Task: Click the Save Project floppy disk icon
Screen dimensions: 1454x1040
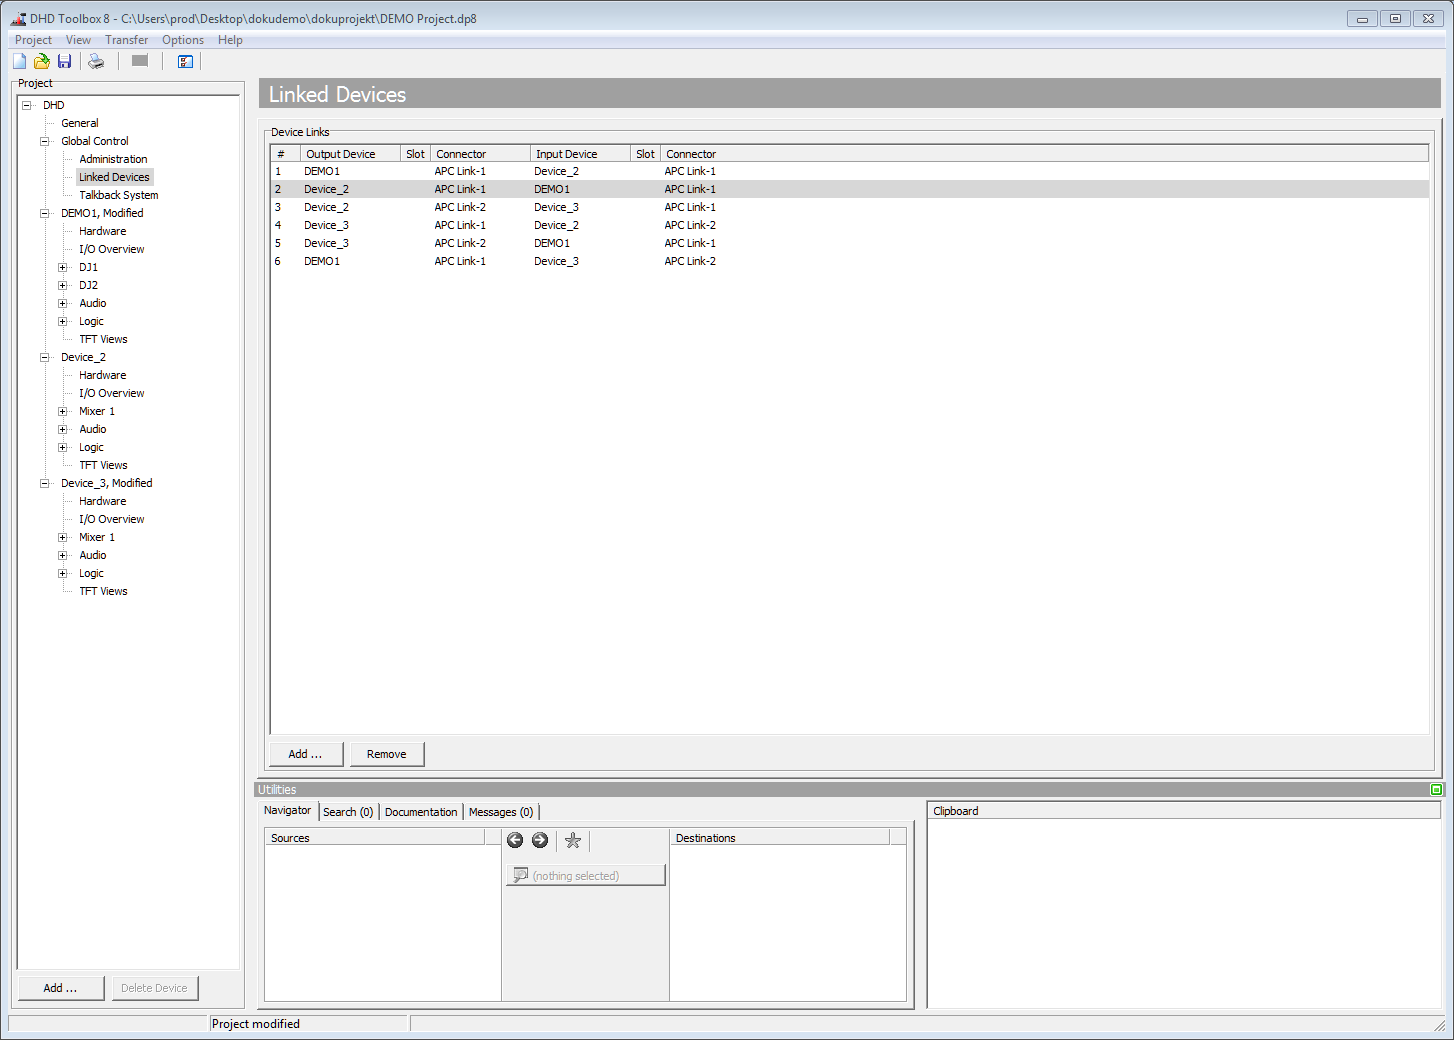Action: [x=64, y=61]
